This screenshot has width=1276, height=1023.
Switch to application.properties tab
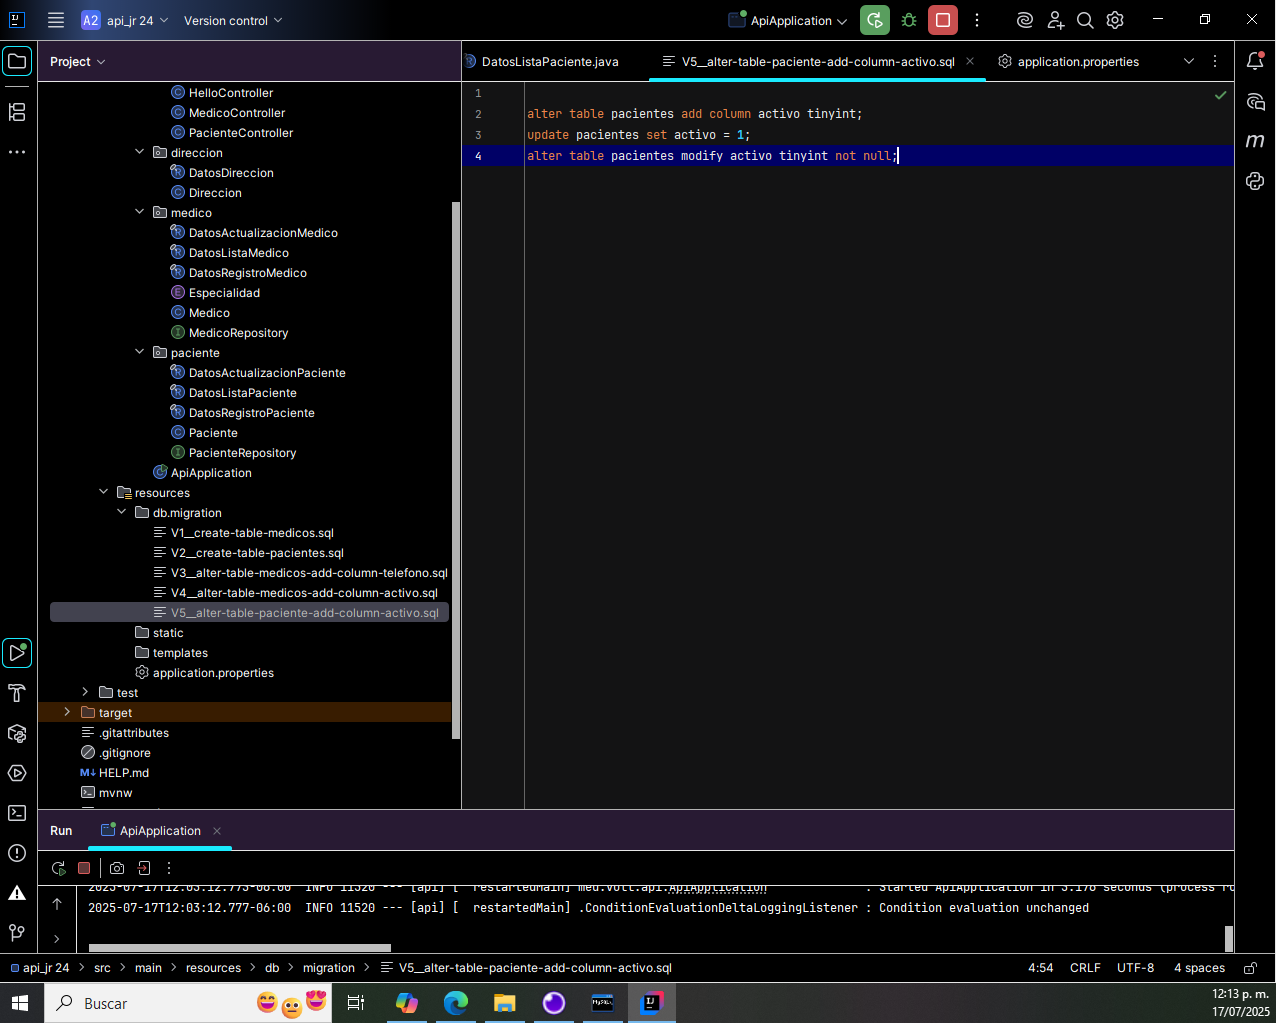(x=1069, y=62)
